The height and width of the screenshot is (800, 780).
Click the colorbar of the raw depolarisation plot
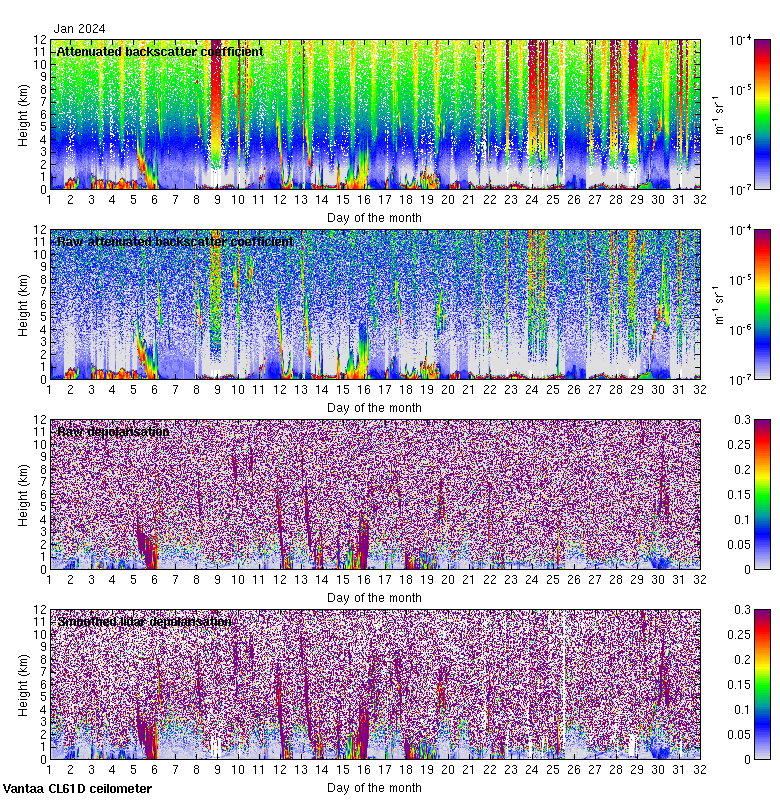point(762,494)
